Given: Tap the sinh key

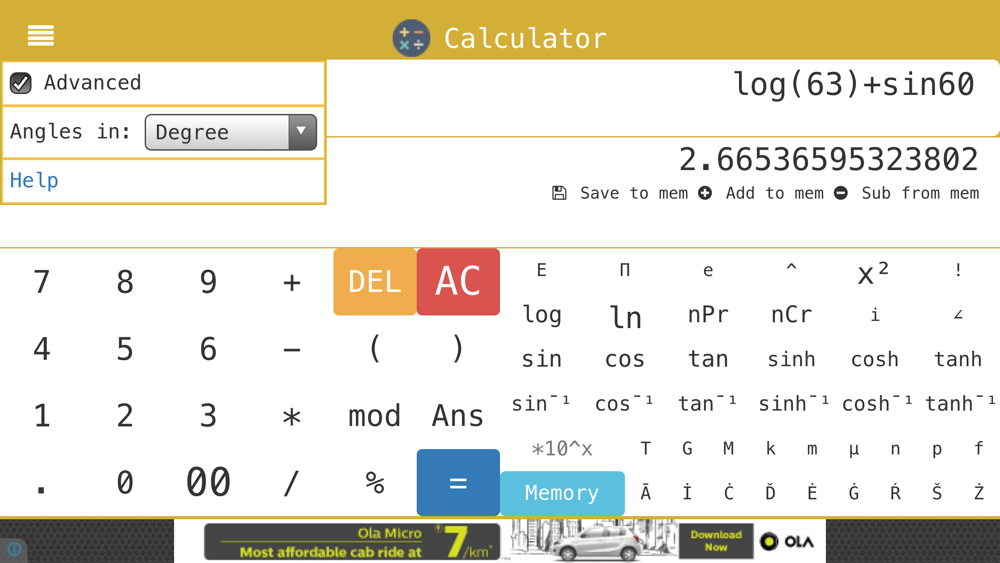Looking at the screenshot, I should click(x=791, y=359).
